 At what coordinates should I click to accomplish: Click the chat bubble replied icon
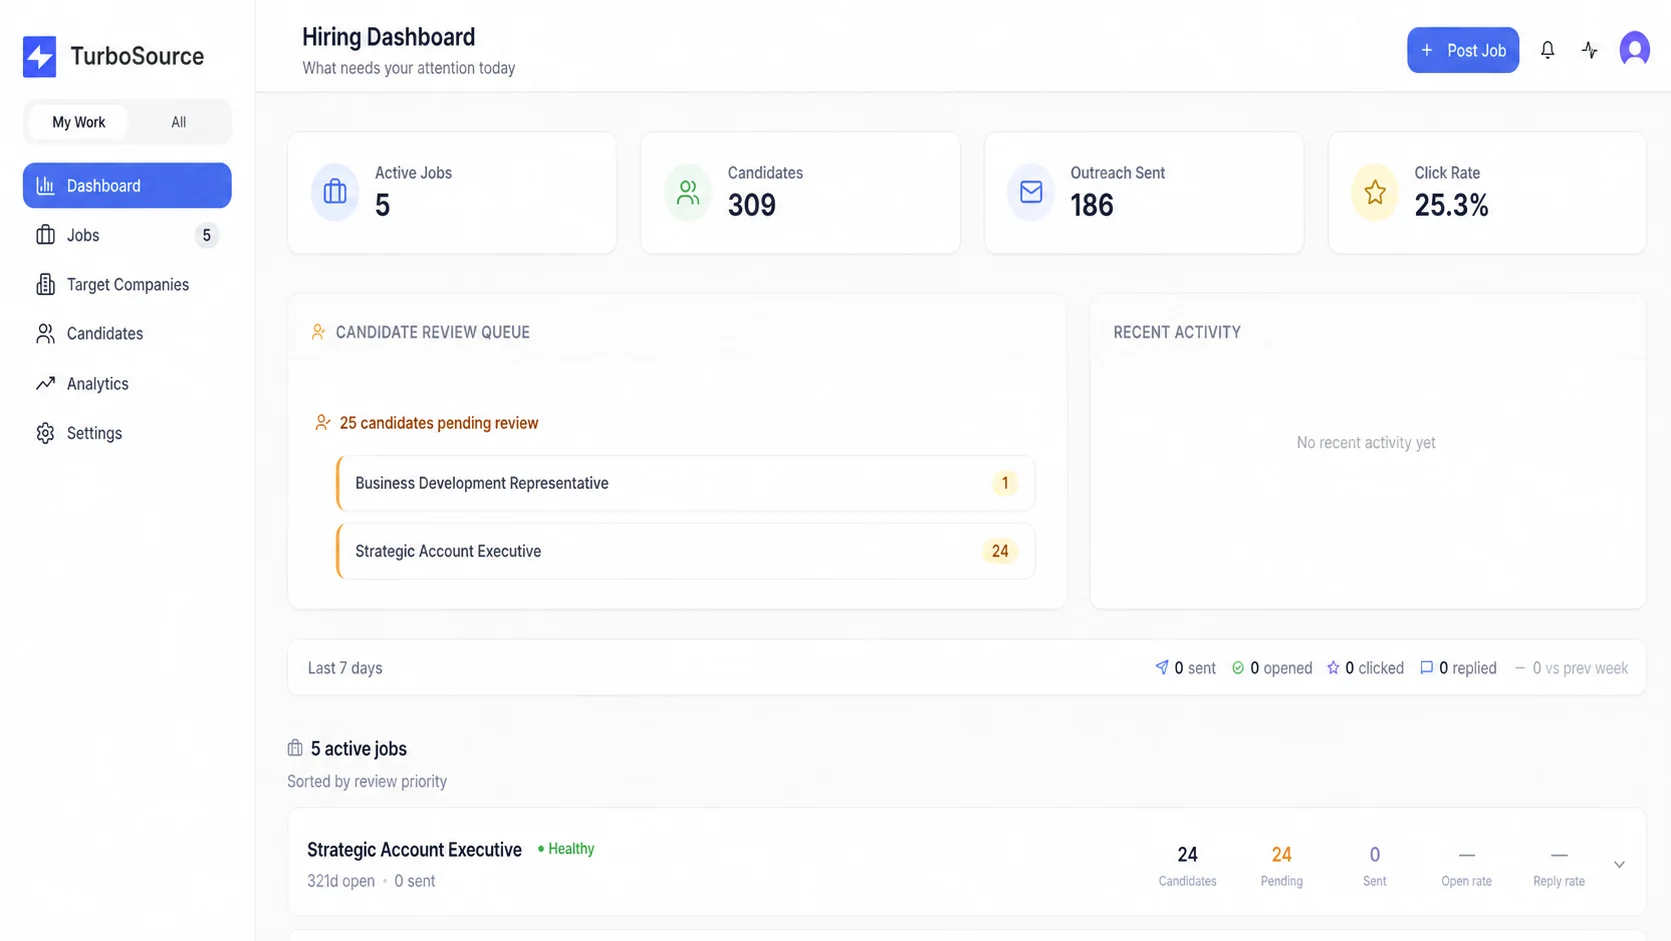1427,667
